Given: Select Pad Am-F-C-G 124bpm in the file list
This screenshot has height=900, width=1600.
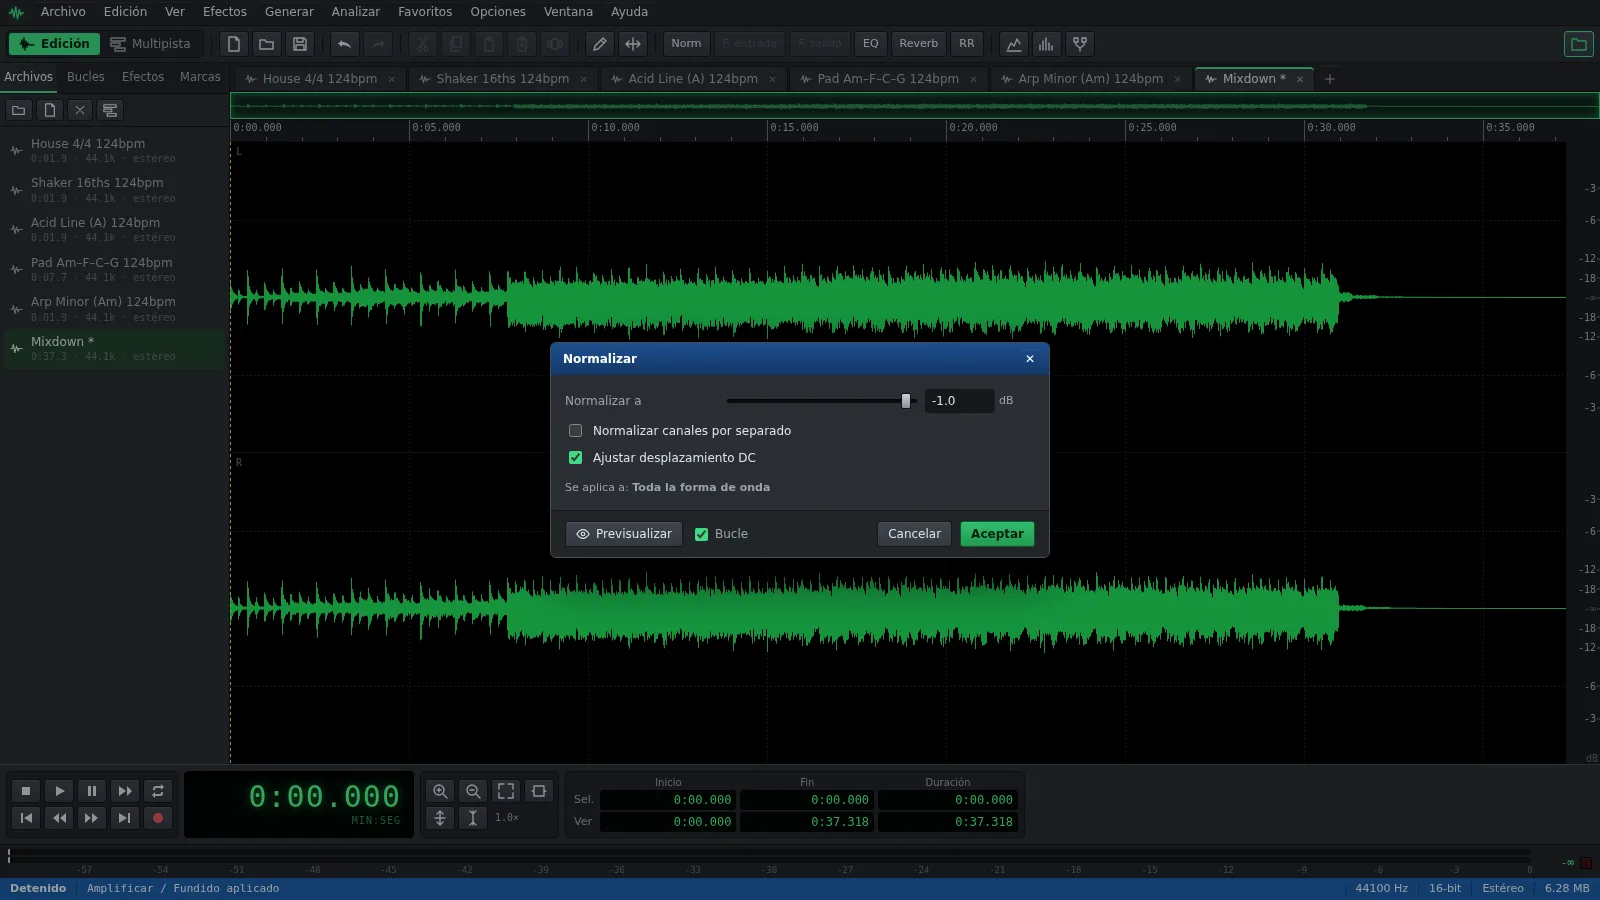Looking at the screenshot, I should pyautogui.click(x=114, y=270).
